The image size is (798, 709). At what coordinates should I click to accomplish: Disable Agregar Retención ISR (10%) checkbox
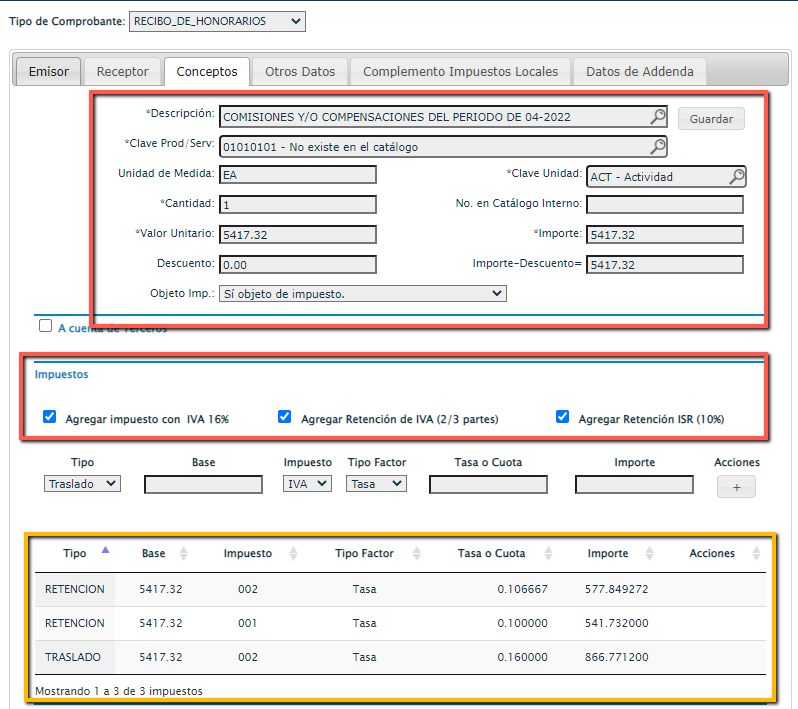click(x=563, y=417)
